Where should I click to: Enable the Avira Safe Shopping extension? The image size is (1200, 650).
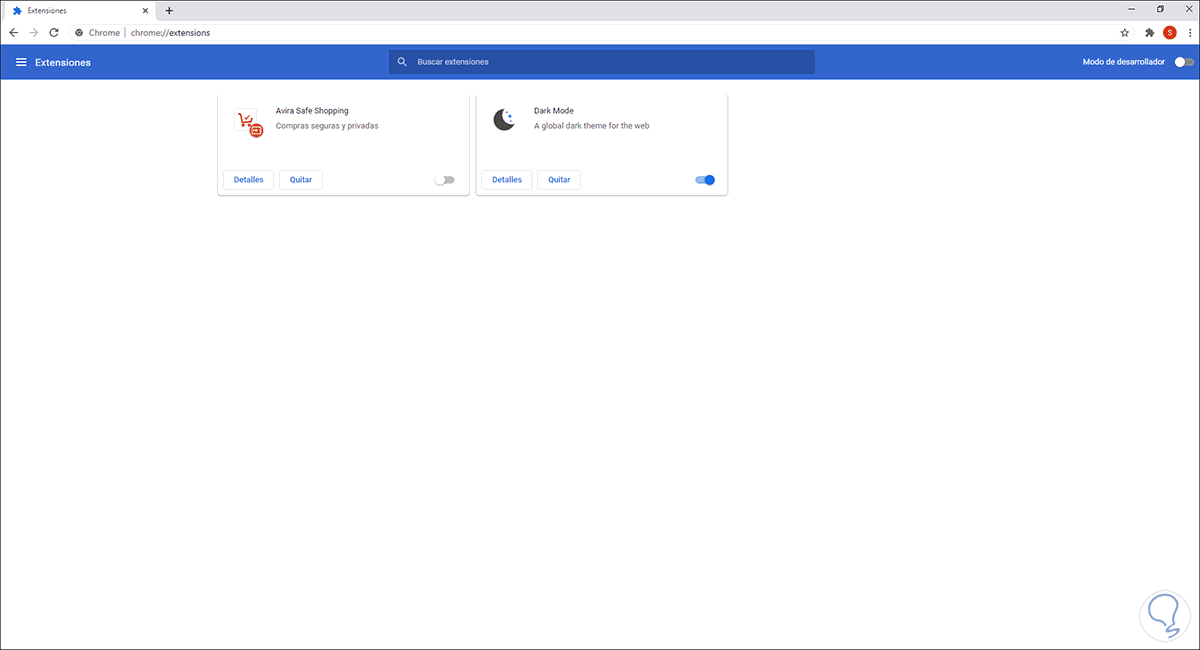(444, 178)
